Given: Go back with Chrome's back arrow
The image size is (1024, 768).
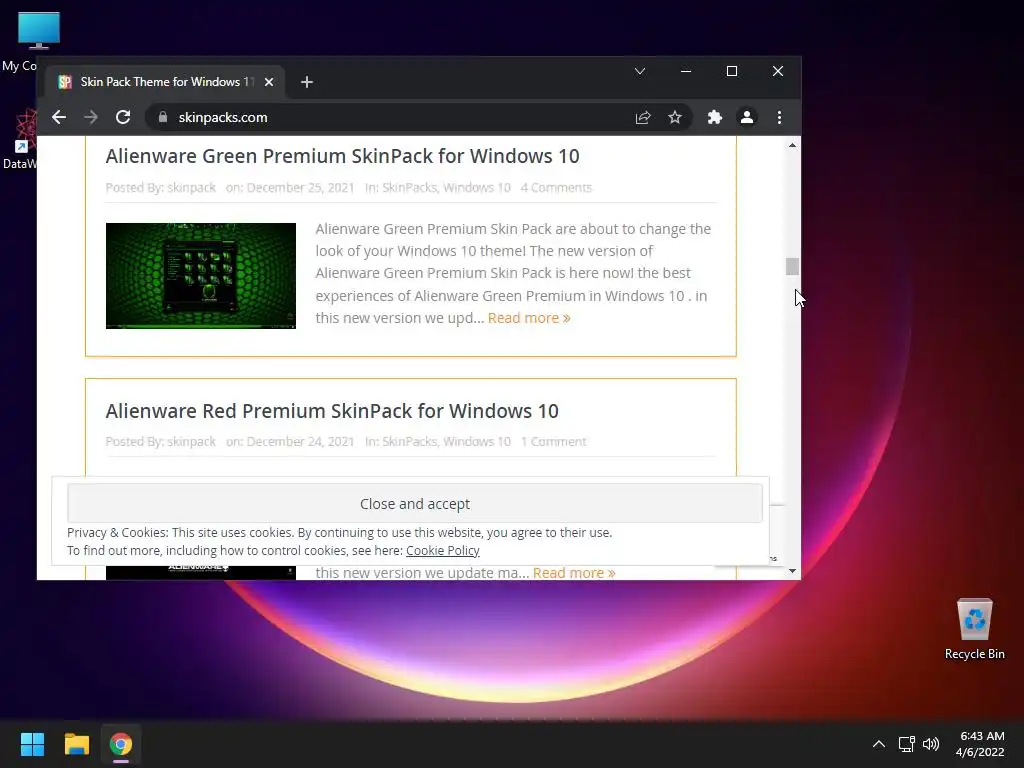Looking at the screenshot, I should pos(59,118).
